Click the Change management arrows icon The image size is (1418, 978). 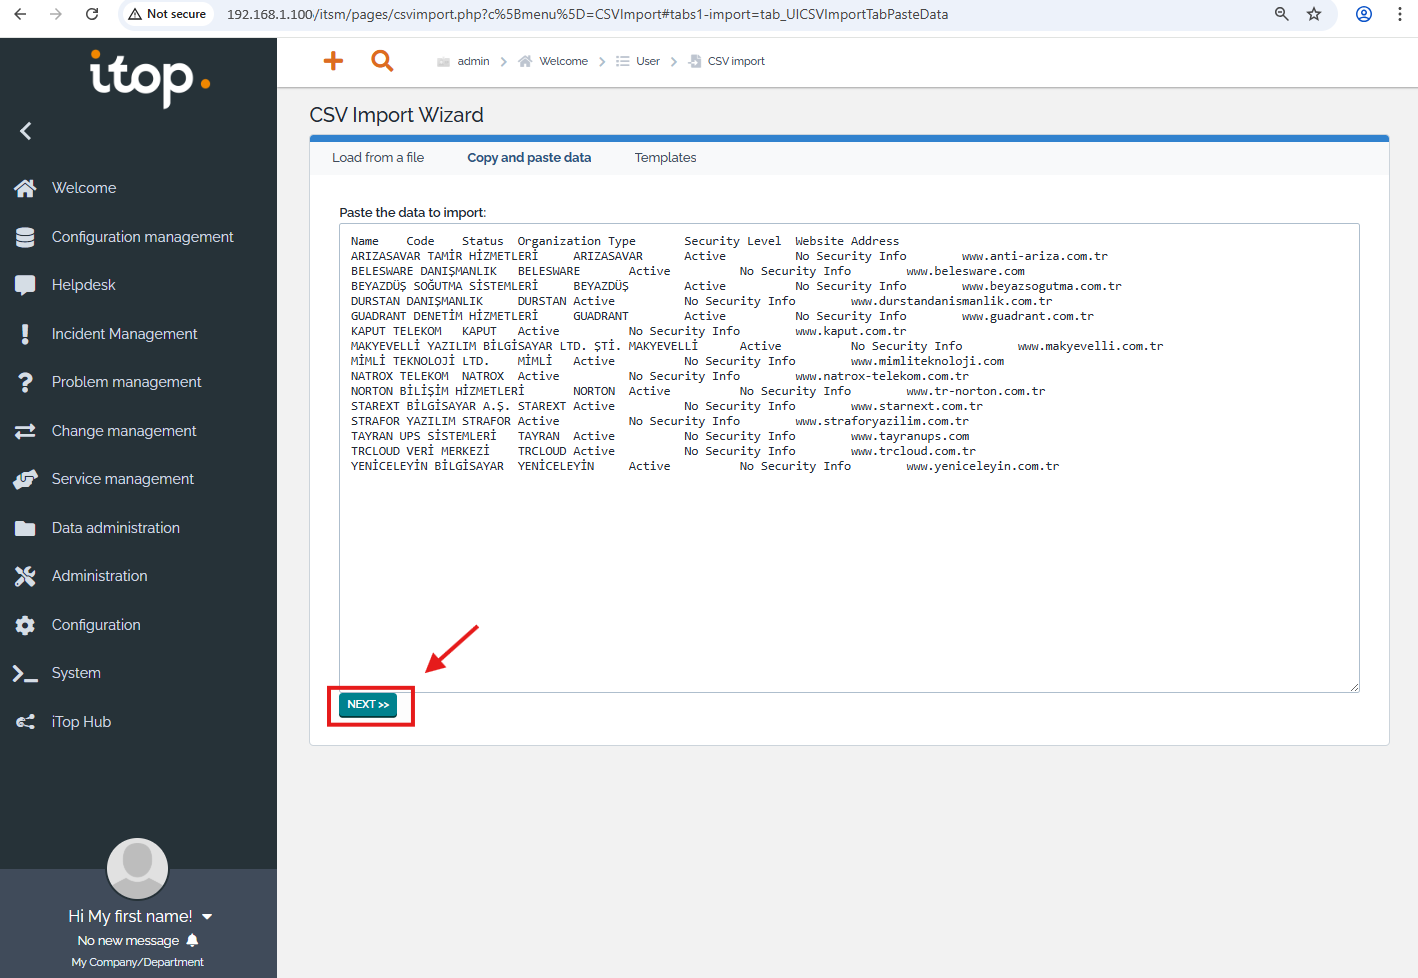click(26, 431)
